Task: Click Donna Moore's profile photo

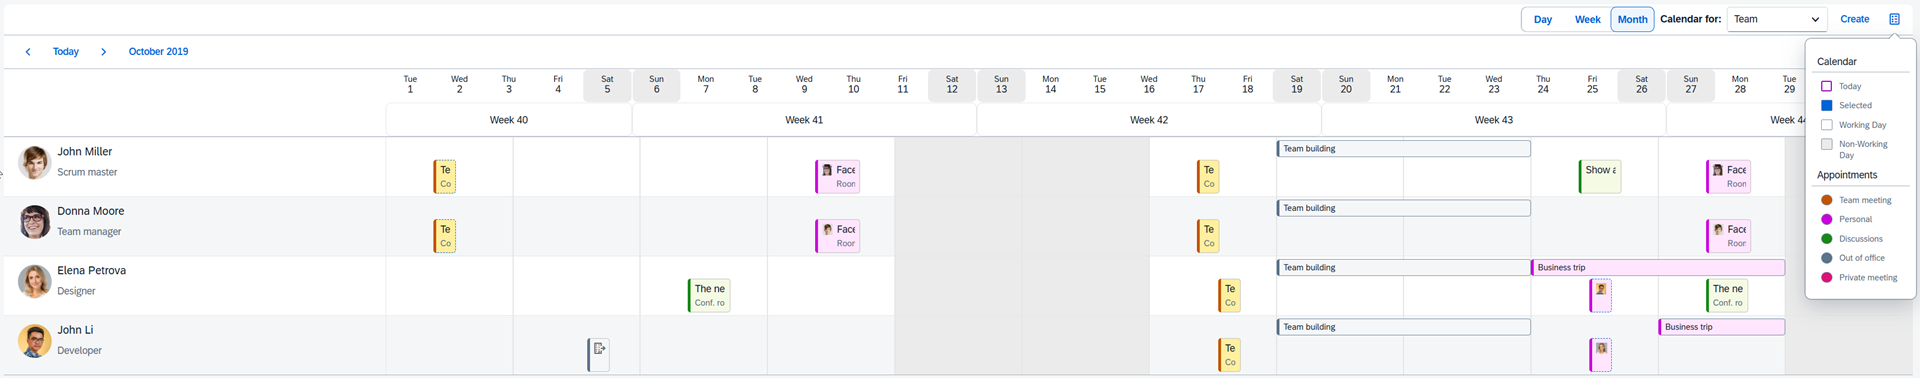Action: 35,221
